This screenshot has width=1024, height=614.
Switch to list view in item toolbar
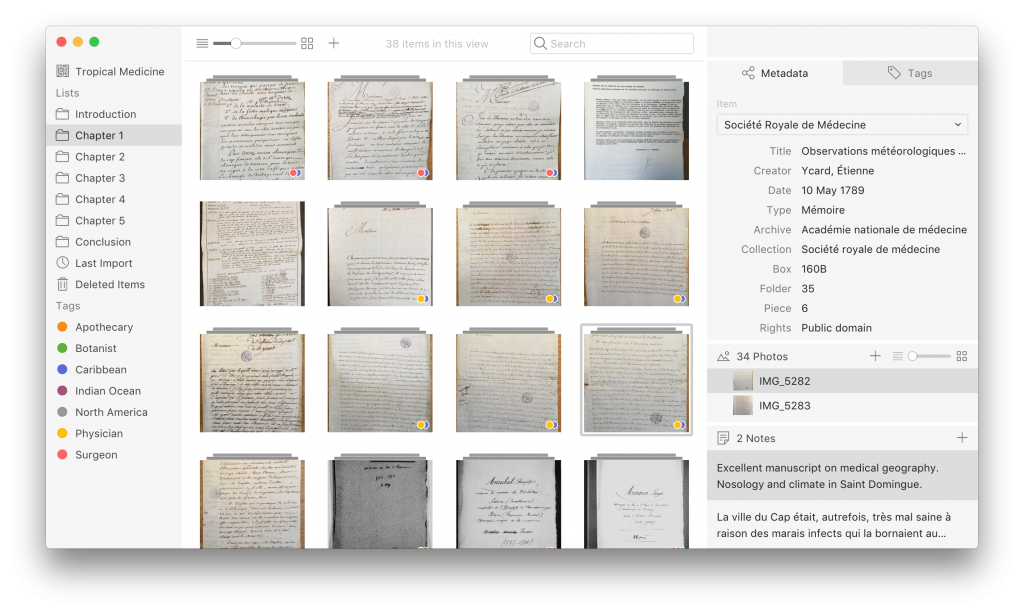202,44
